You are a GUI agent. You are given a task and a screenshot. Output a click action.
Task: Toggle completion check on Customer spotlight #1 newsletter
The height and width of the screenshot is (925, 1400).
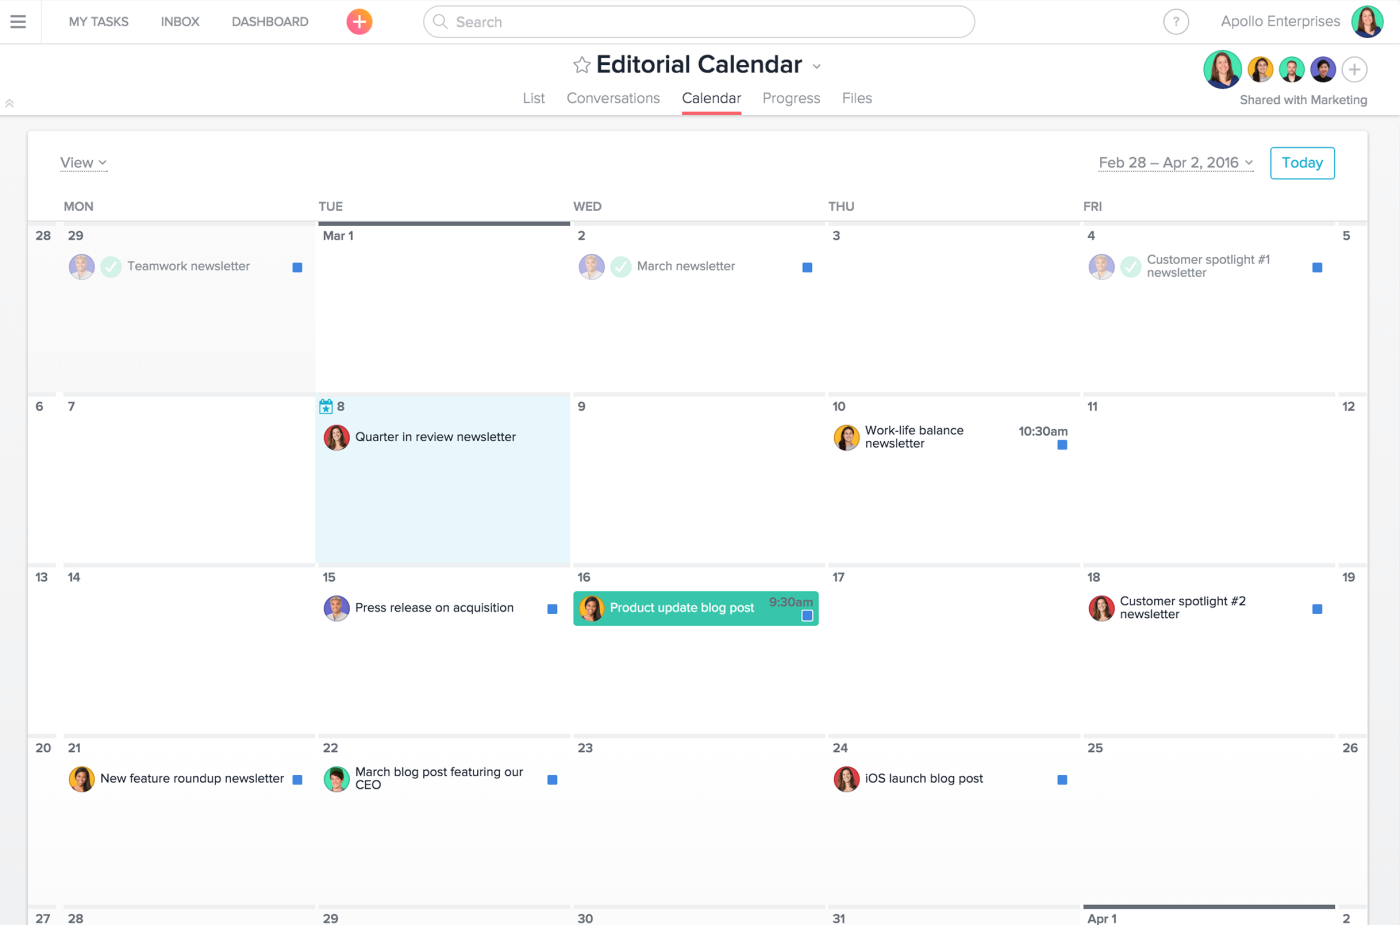pyautogui.click(x=1131, y=267)
